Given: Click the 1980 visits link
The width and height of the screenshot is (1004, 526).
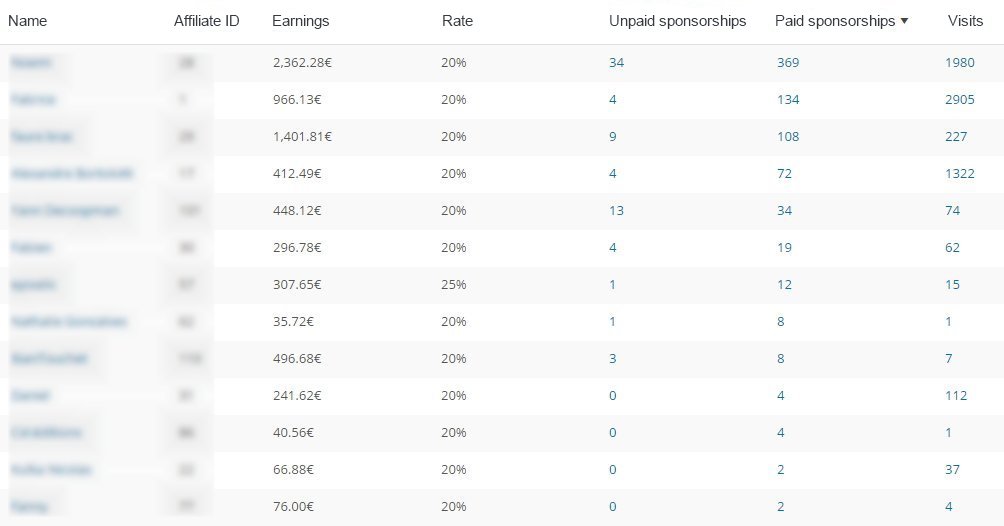Looking at the screenshot, I should pyautogui.click(x=960, y=63).
